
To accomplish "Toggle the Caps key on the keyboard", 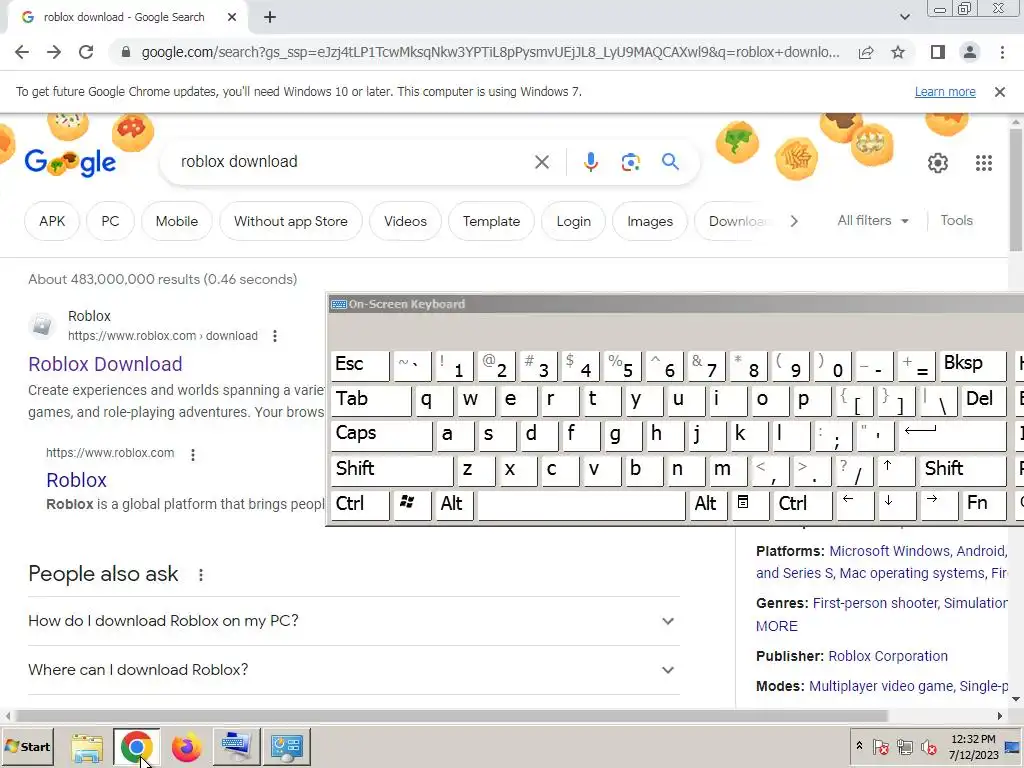I will pos(381,434).
